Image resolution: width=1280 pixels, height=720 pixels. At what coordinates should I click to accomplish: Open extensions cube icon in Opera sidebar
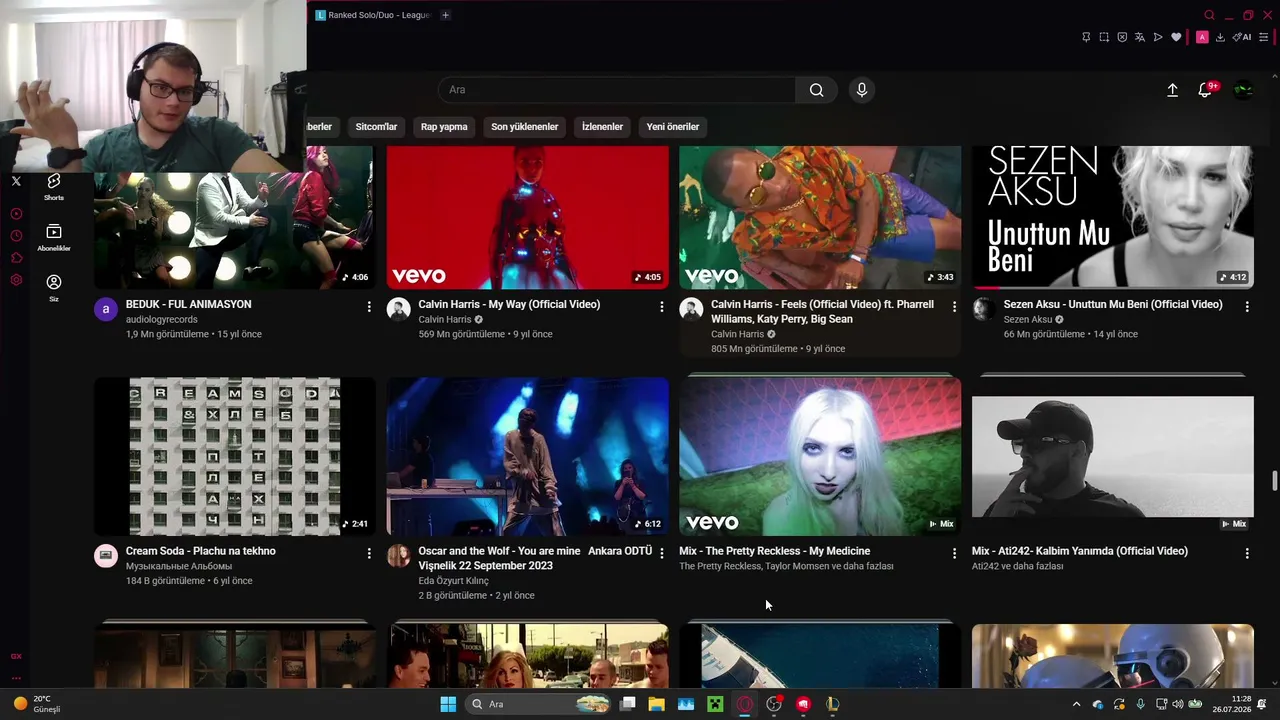coord(16,258)
